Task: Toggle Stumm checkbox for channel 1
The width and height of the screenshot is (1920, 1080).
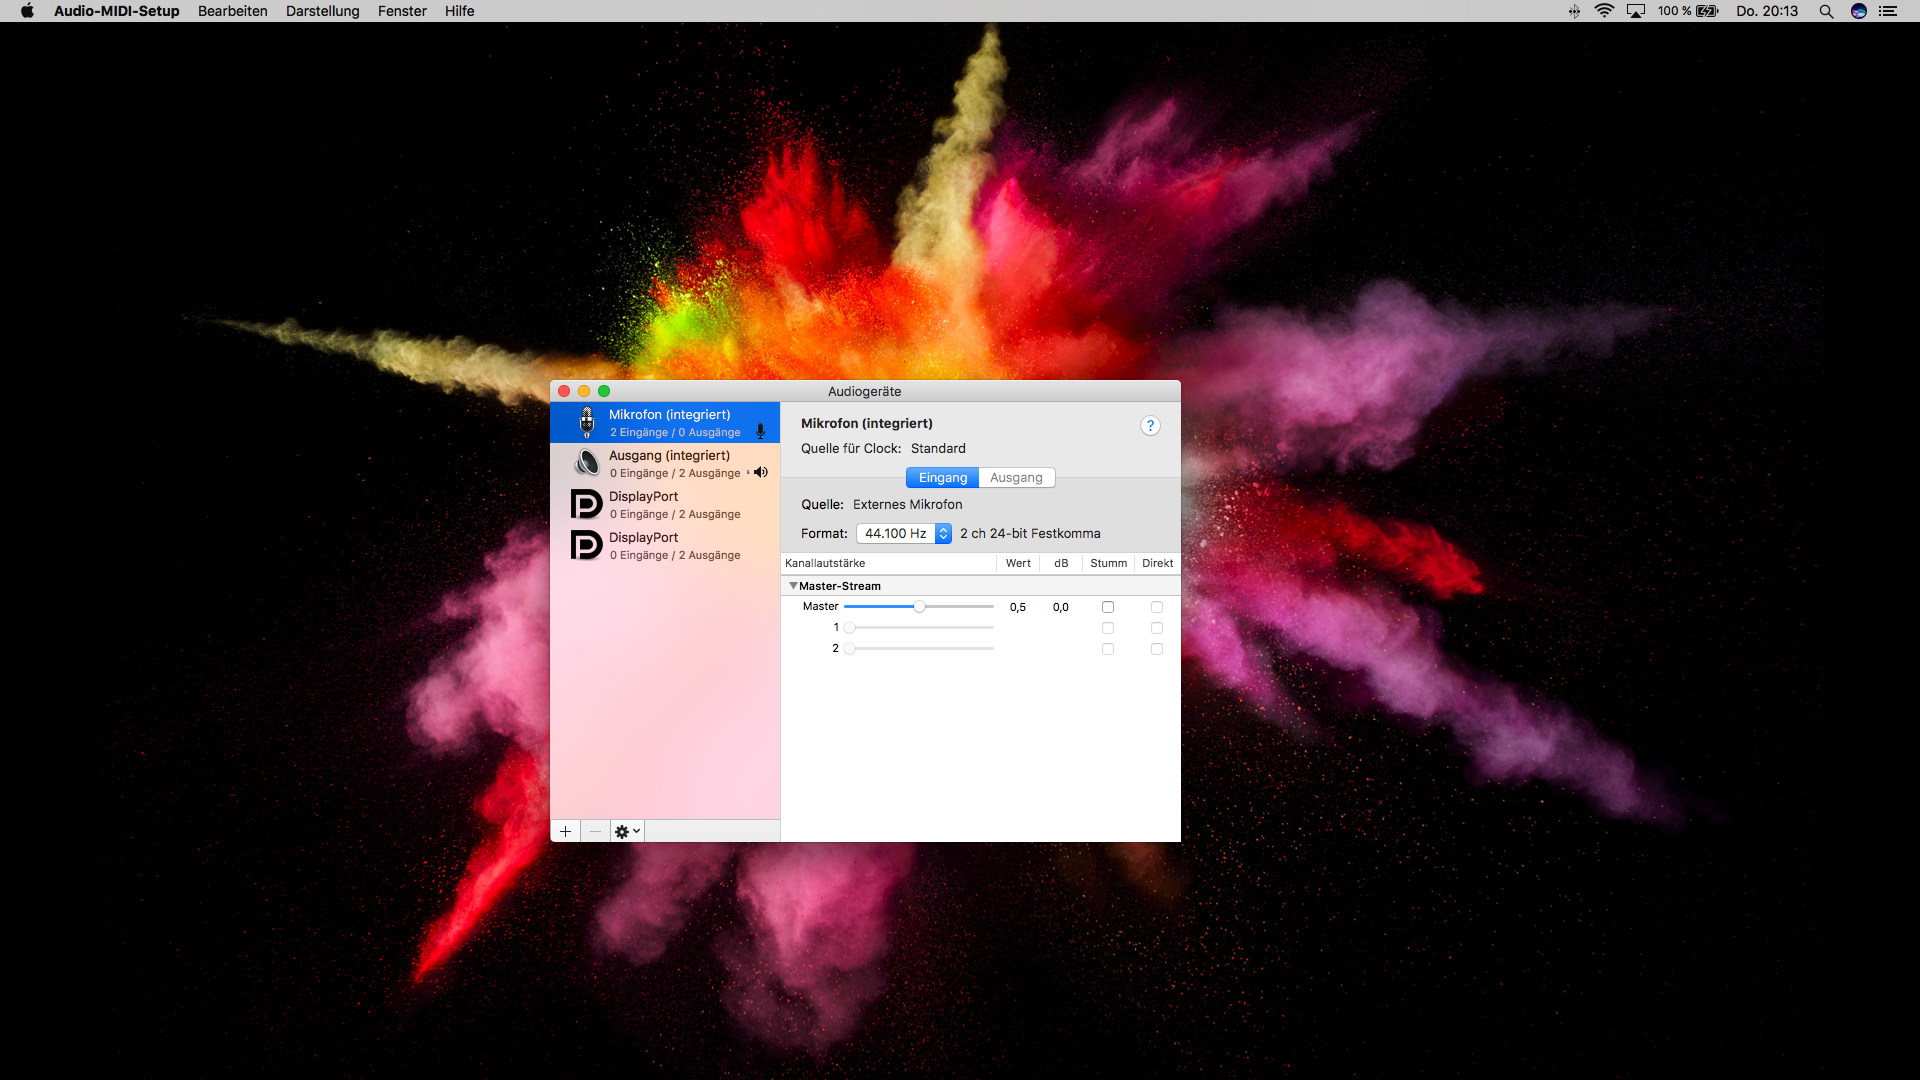Action: (x=1108, y=628)
